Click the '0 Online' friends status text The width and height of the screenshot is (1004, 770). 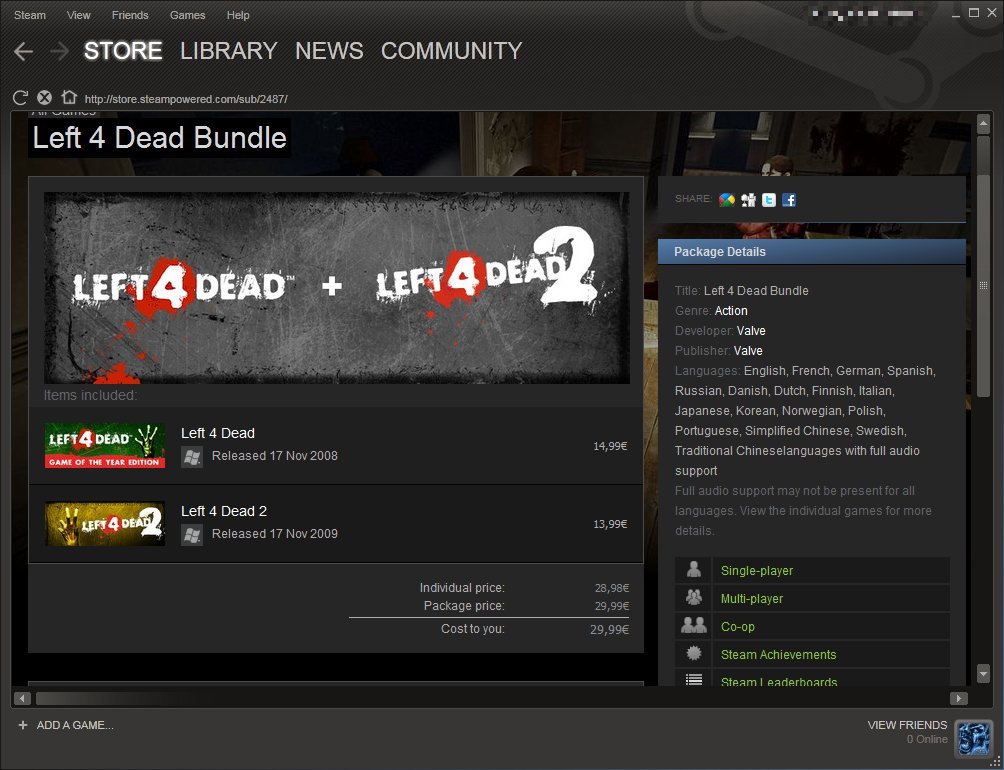(x=927, y=740)
